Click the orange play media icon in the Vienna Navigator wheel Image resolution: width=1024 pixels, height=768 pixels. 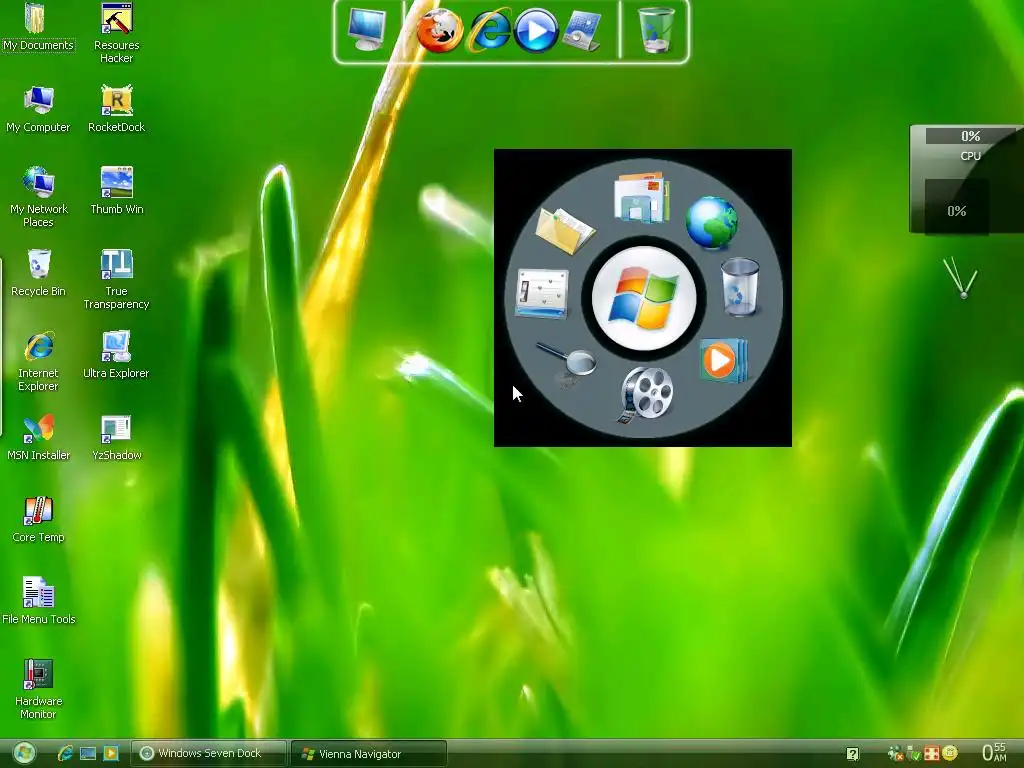(722, 360)
